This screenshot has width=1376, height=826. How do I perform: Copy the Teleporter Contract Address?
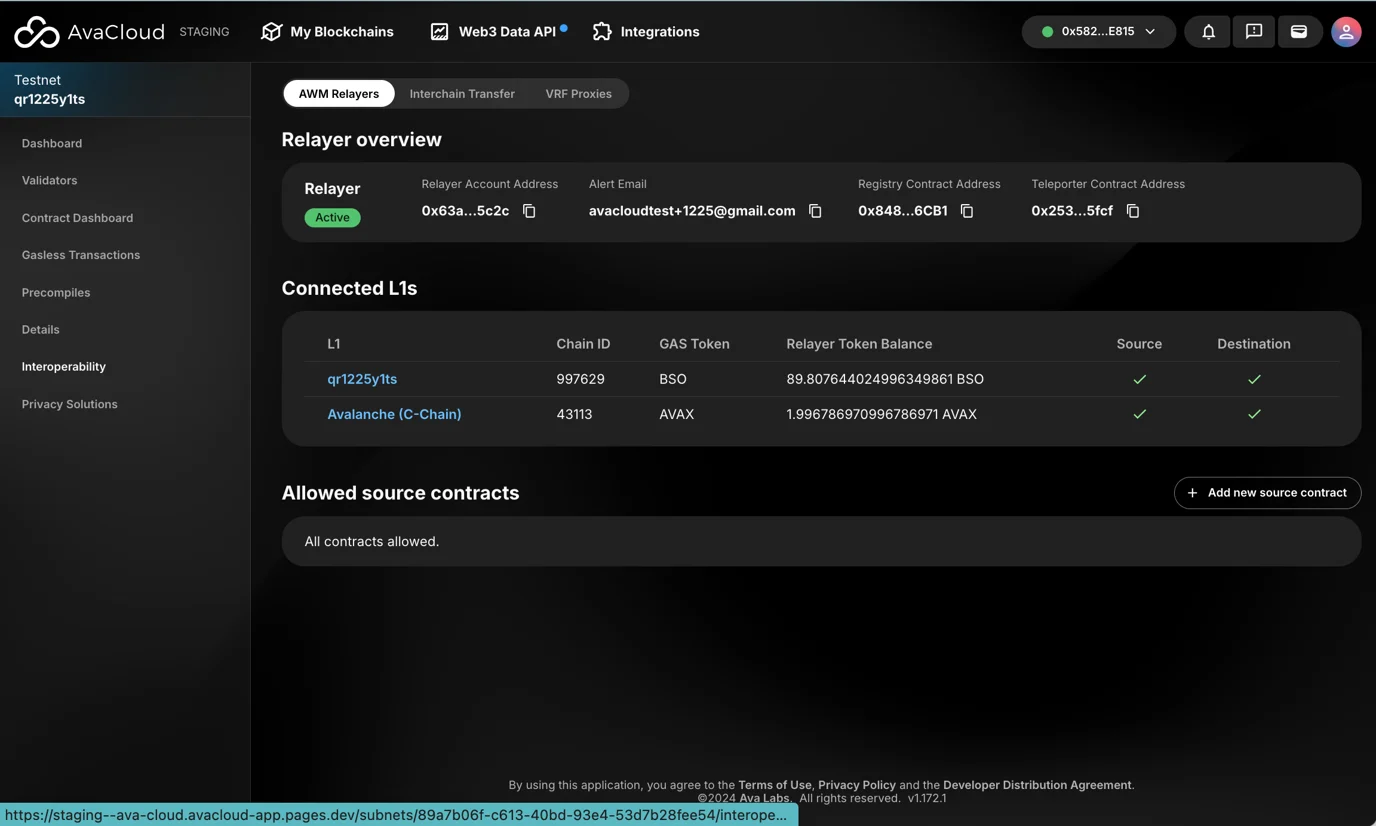pyautogui.click(x=1133, y=211)
